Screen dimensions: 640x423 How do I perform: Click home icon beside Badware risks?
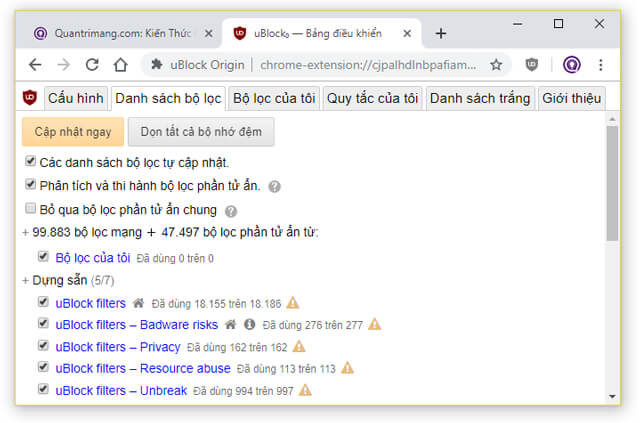231,325
